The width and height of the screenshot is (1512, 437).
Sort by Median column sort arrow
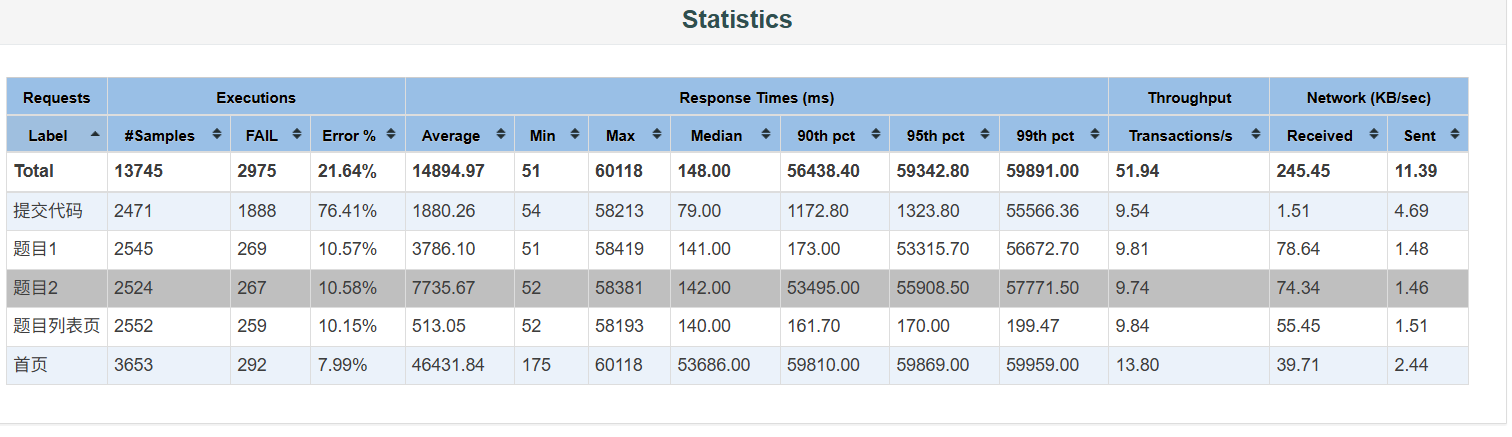(766, 134)
